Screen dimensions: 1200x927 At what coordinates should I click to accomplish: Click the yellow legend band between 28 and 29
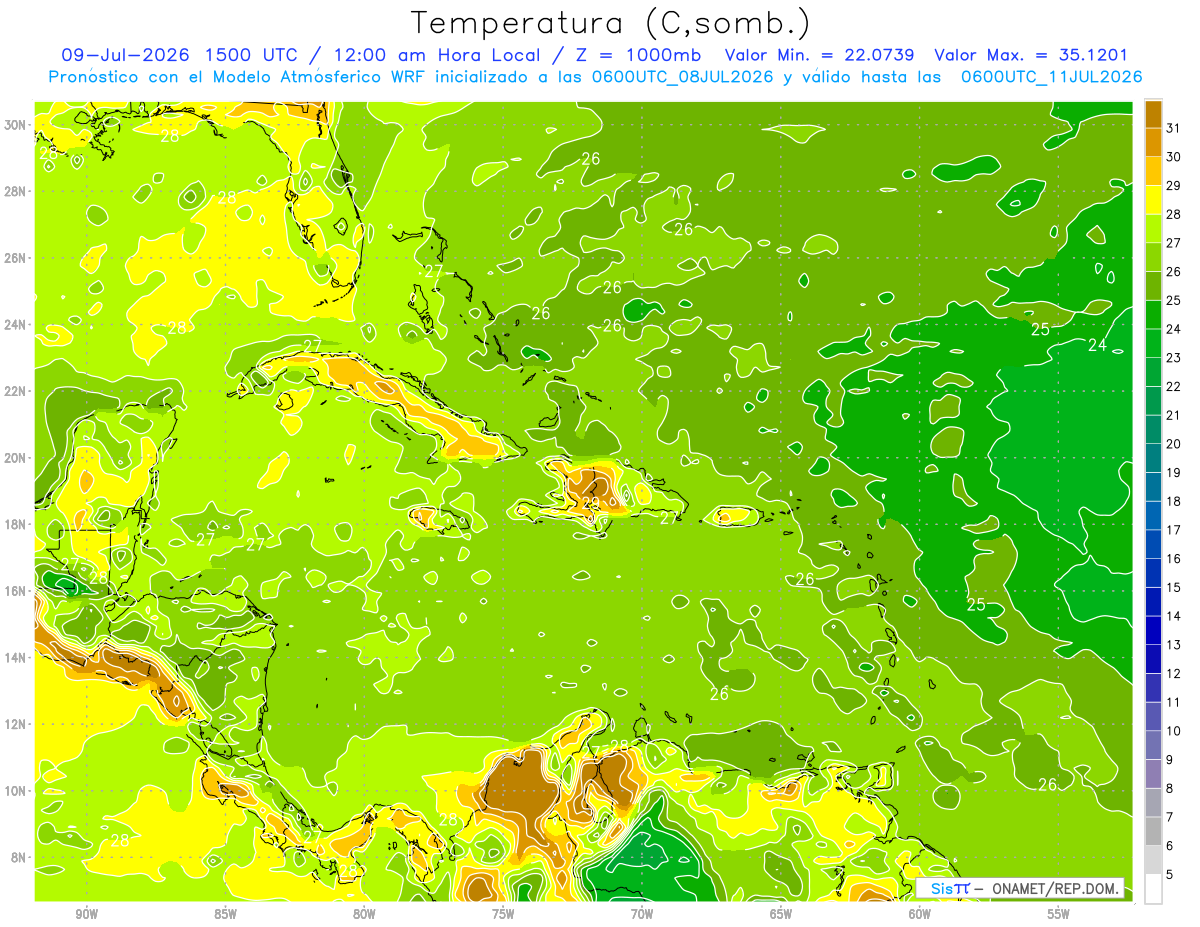pyautogui.click(x=1153, y=199)
